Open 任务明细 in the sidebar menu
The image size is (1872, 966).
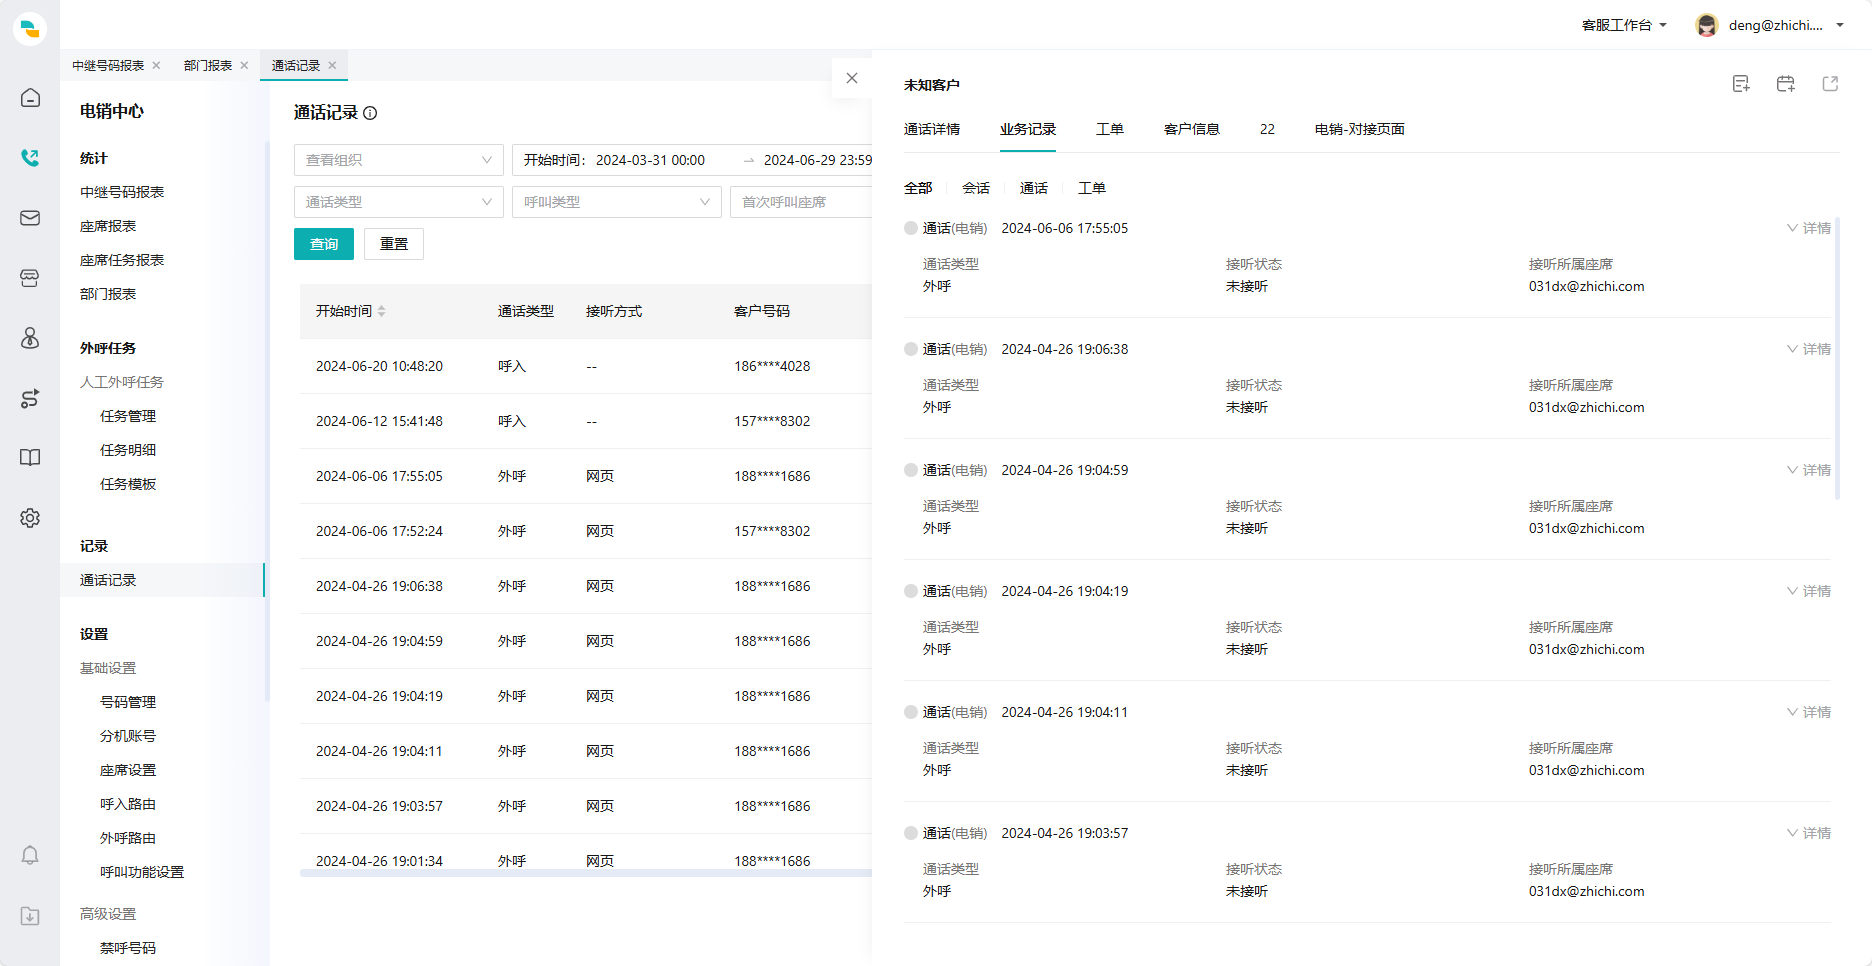128,450
